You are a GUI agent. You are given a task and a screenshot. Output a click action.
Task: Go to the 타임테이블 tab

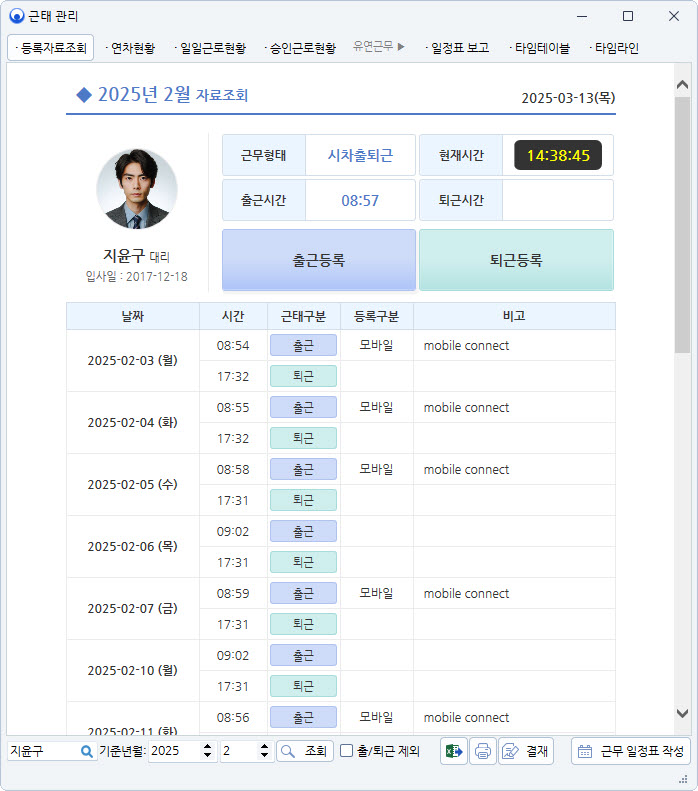540,48
